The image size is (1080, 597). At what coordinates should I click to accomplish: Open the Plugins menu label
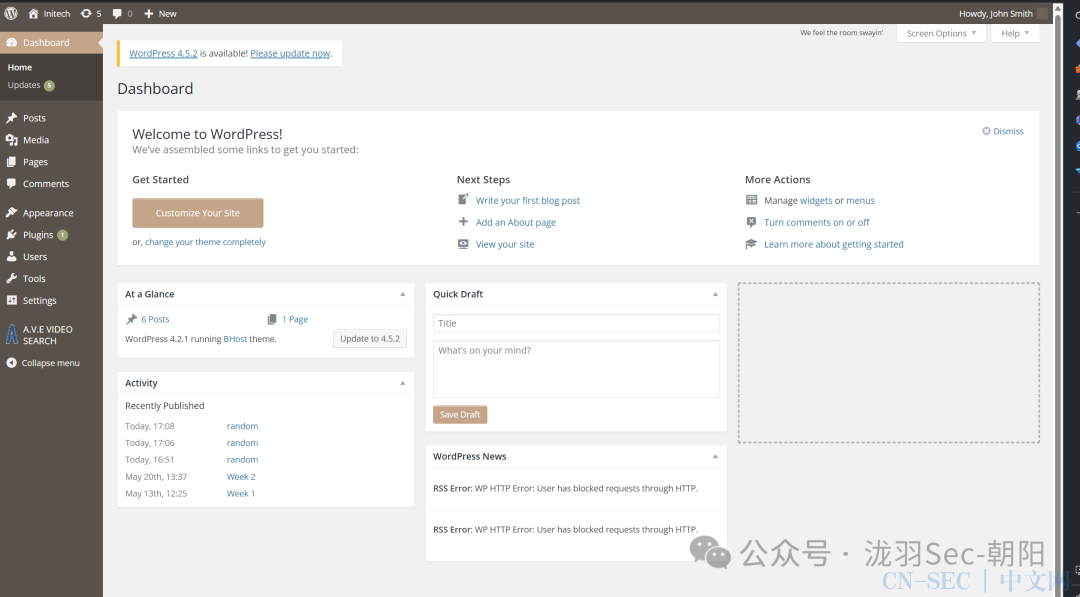click(x=38, y=235)
